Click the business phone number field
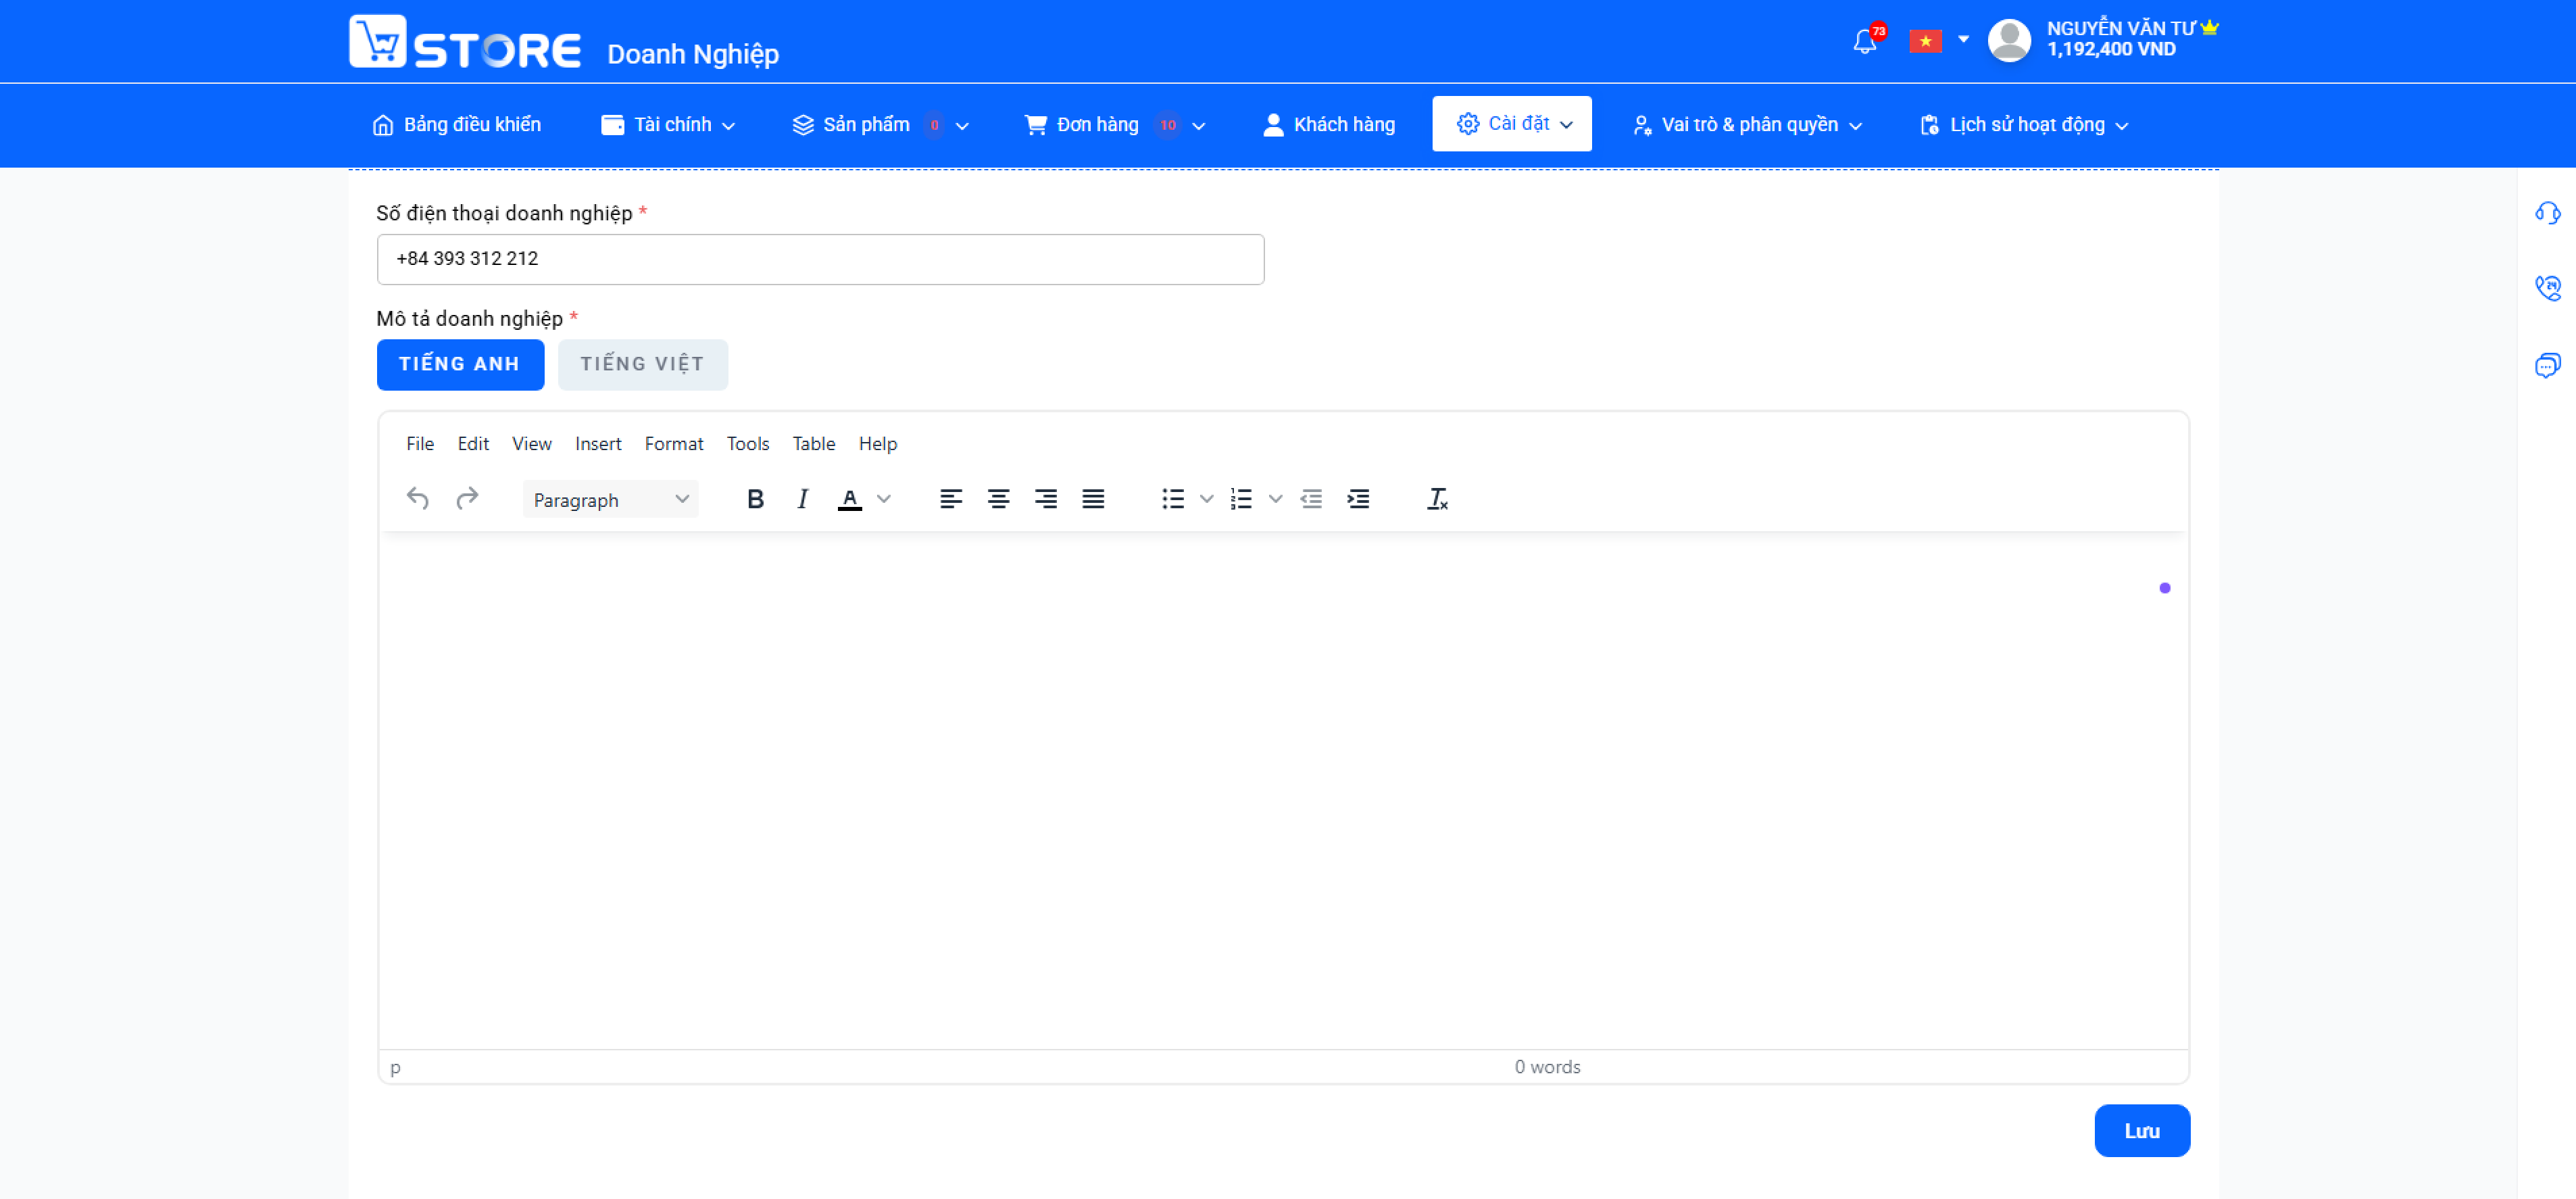The image size is (2576, 1199). pyautogui.click(x=820, y=259)
